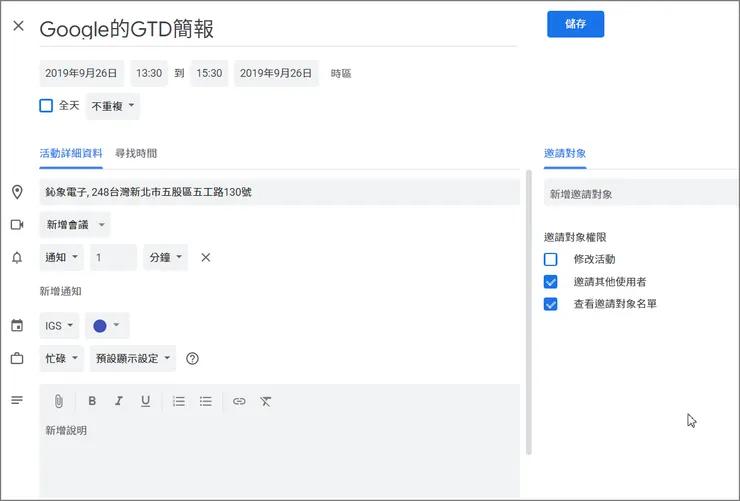This screenshot has width=740, height=501.
Task: Insert a bulleted list
Action: coord(205,401)
